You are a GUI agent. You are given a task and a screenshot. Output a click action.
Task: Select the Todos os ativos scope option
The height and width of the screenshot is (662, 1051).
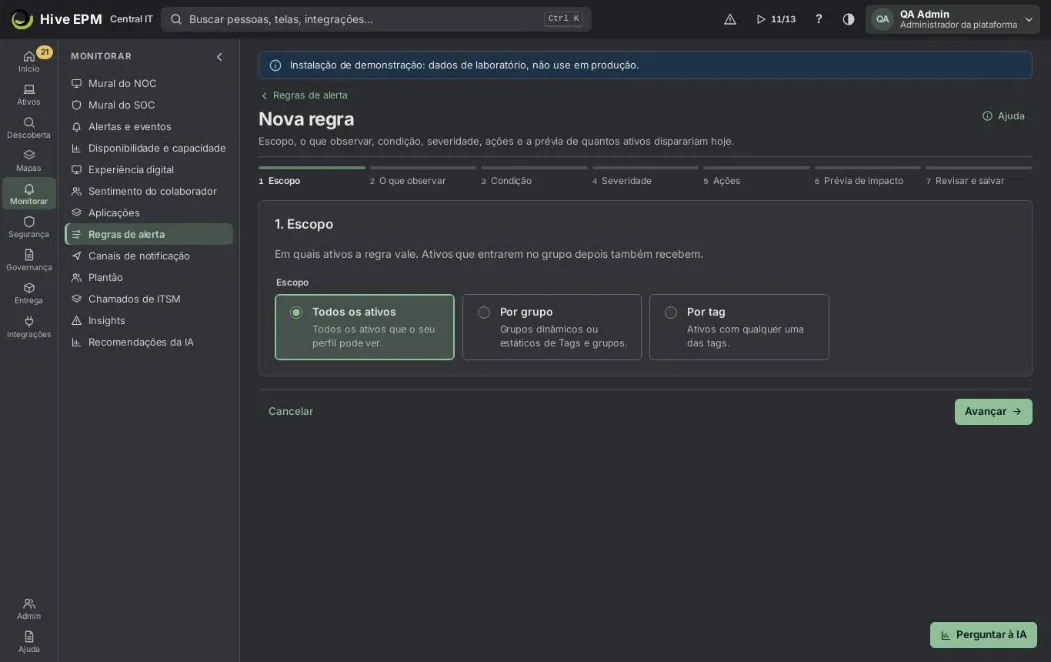click(x=365, y=327)
